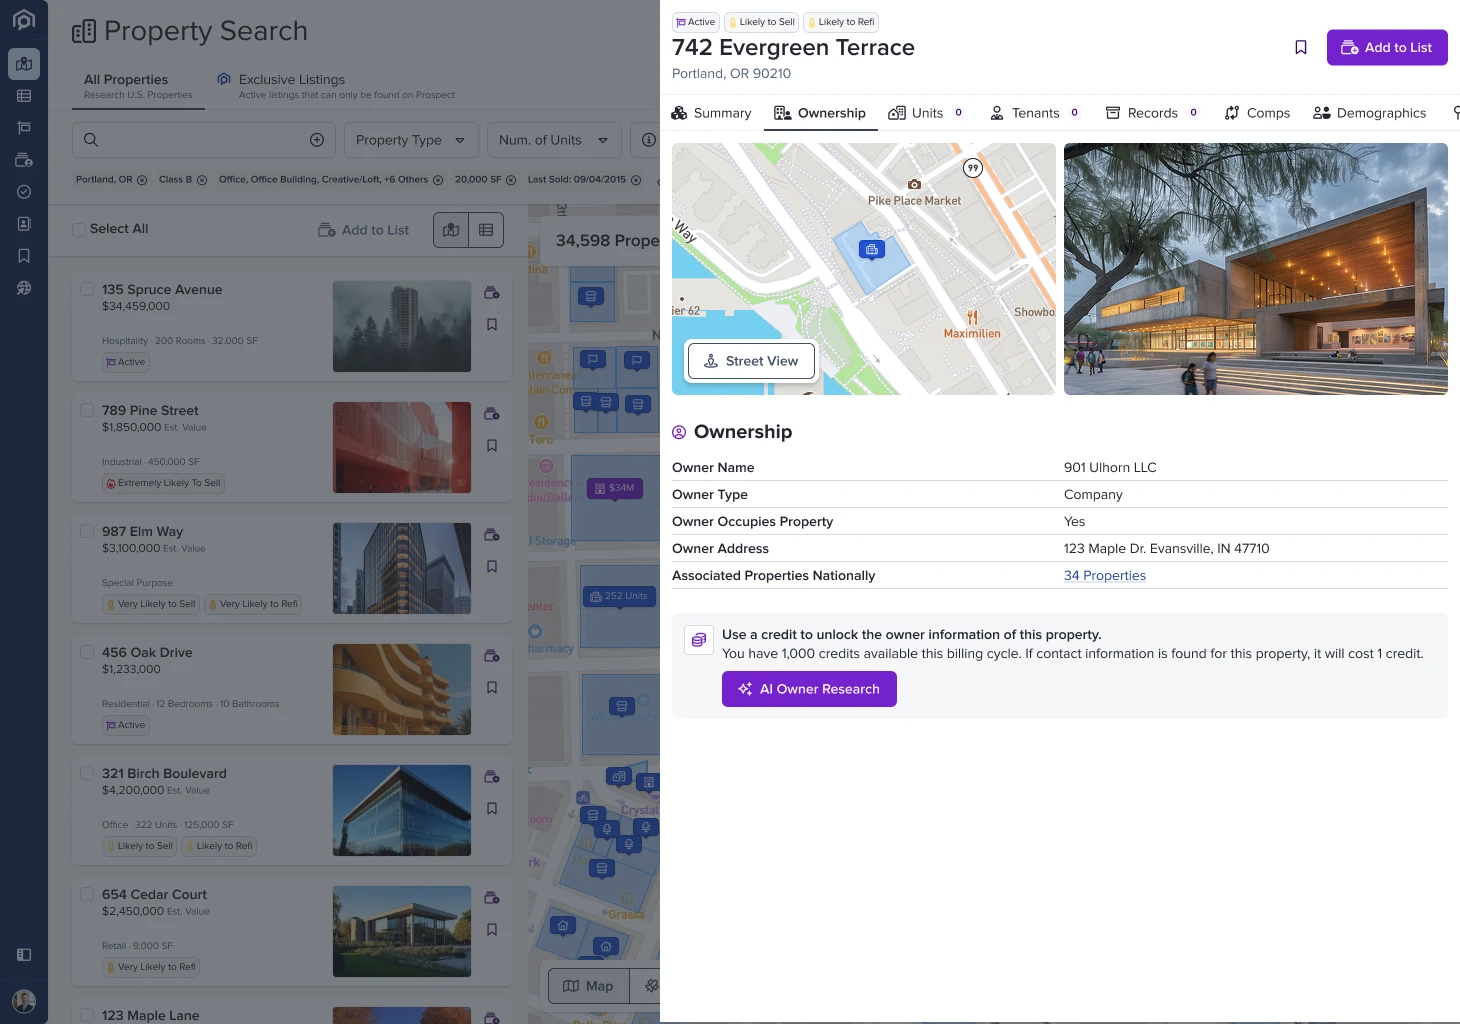Click the Street View button

[x=751, y=361]
